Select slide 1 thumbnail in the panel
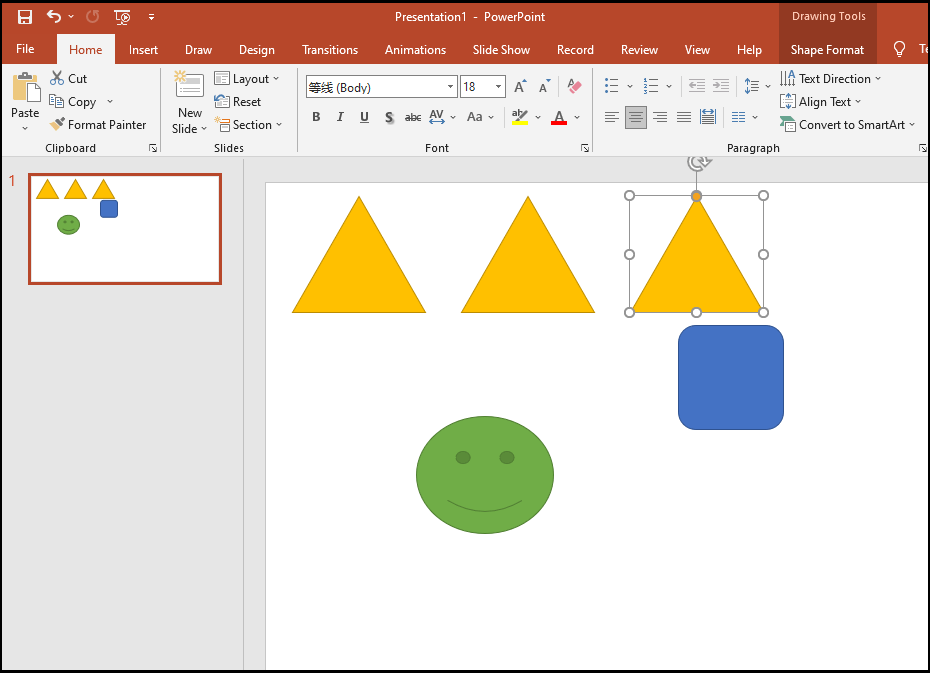This screenshot has height=673, width=930. click(124, 228)
